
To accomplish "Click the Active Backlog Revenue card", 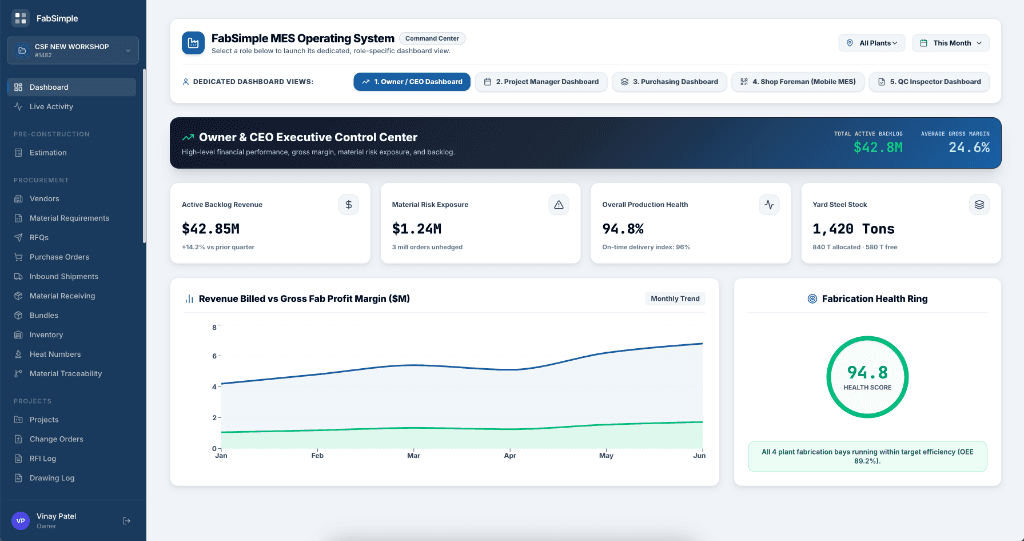I will coord(270,223).
